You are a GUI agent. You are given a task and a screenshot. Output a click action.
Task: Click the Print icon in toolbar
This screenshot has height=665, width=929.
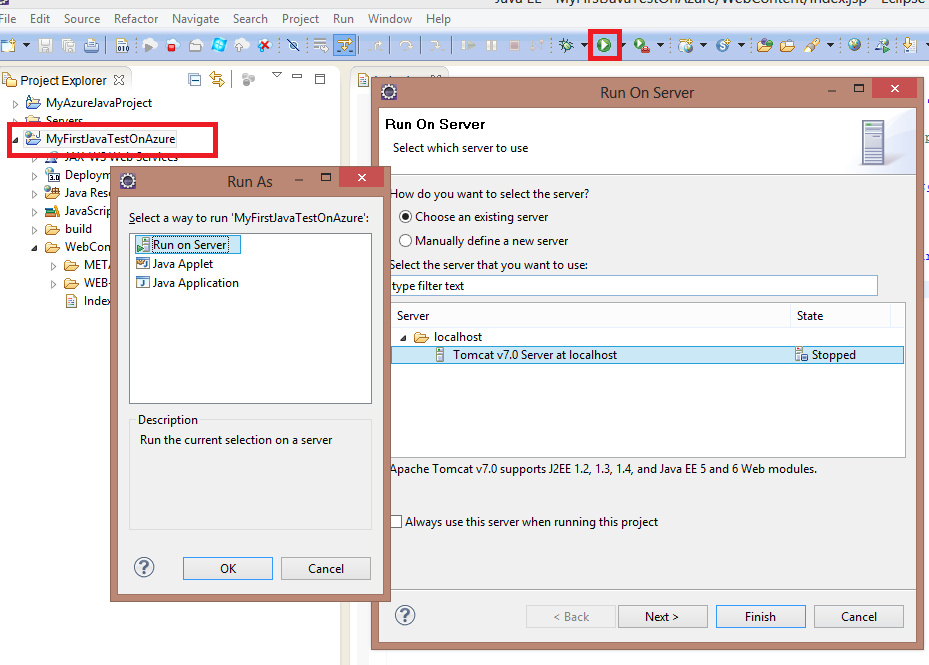[92, 45]
